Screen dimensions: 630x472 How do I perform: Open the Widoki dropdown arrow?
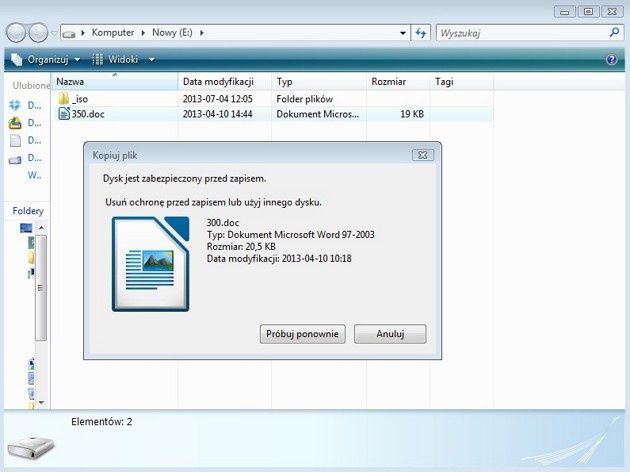(152, 60)
